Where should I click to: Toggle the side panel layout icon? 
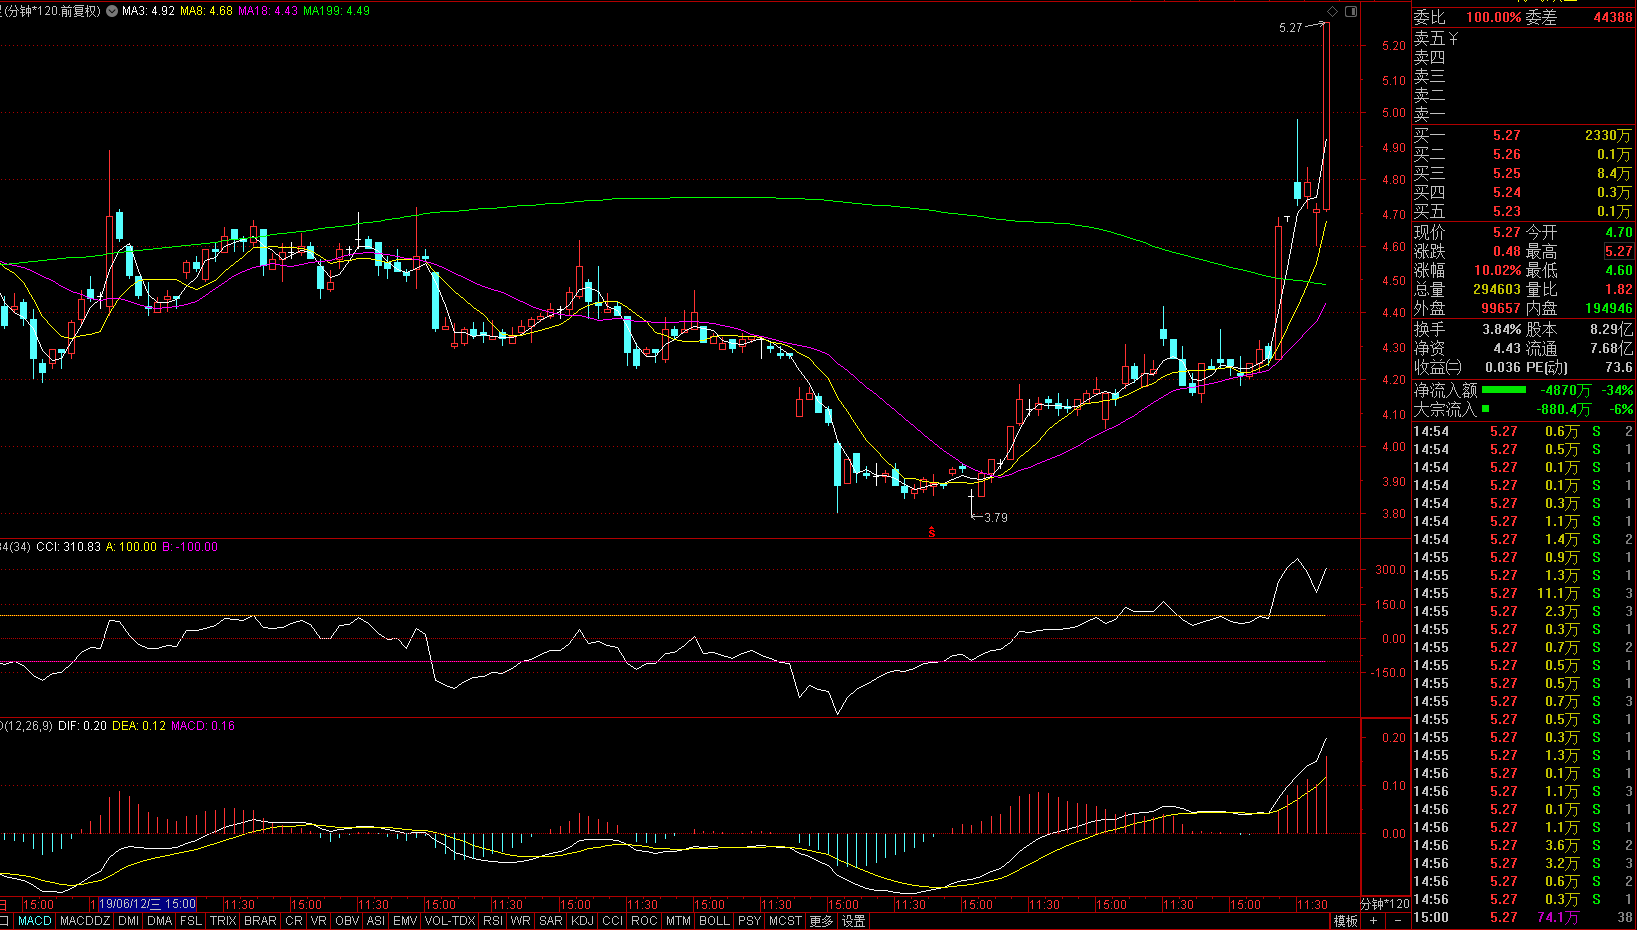click(1351, 11)
